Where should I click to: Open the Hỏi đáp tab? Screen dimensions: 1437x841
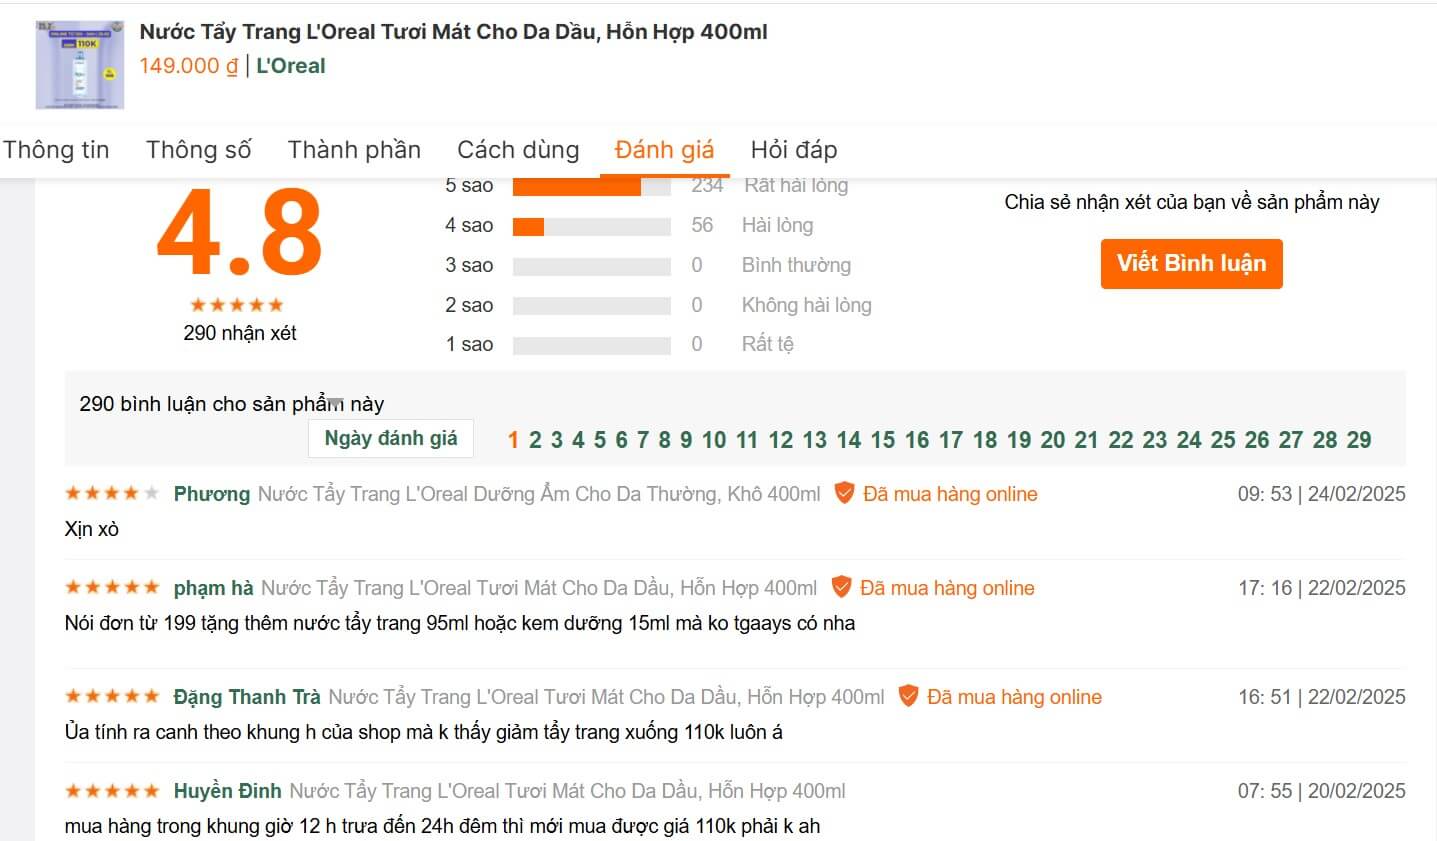(793, 149)
